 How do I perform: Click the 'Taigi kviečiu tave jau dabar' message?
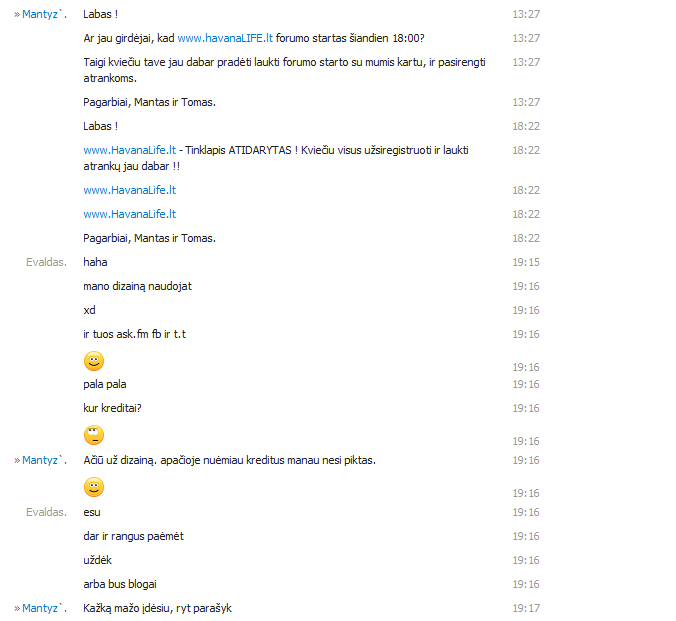[x=285, y=70]
